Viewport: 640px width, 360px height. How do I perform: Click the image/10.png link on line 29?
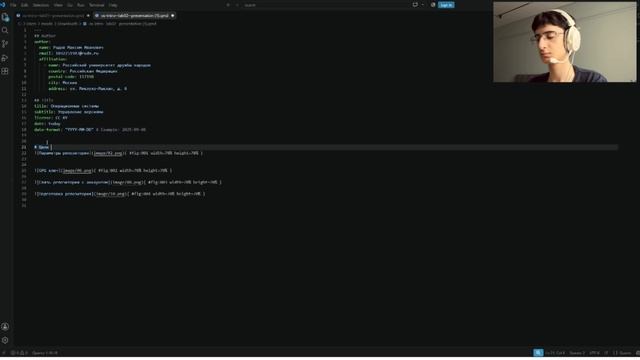110,194
